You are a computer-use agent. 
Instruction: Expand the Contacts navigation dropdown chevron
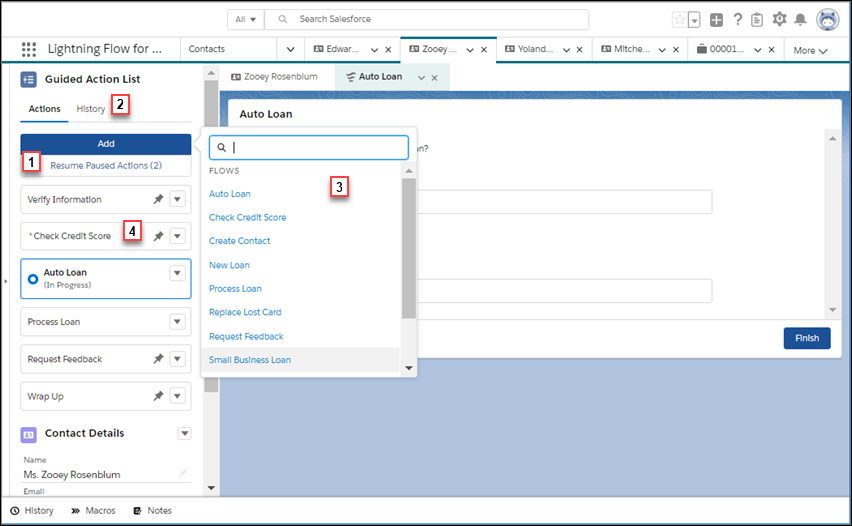pyautogui.click(x=291, y=49)
